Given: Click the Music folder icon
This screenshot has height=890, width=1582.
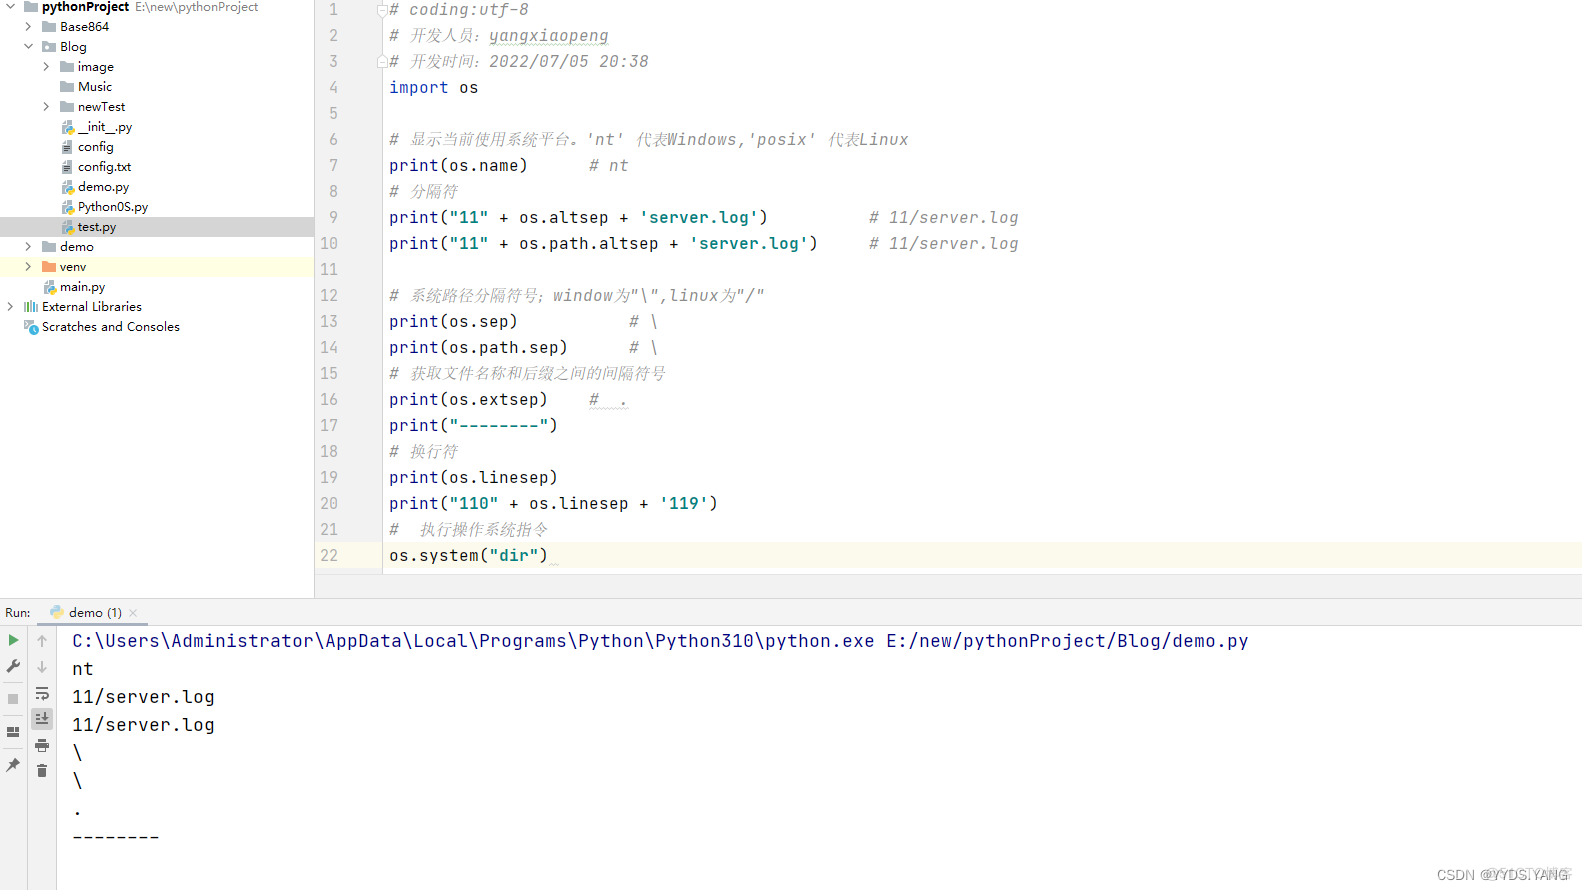Looking at the screenshot, I should click(x=67, y=87).
